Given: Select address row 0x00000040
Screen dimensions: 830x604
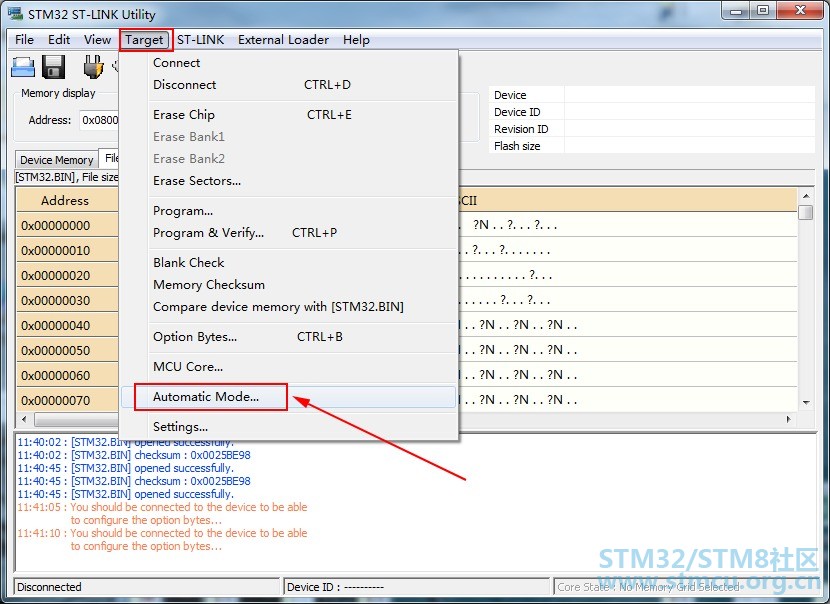Looking at the screenshot, I should click(x=67, y=325).
